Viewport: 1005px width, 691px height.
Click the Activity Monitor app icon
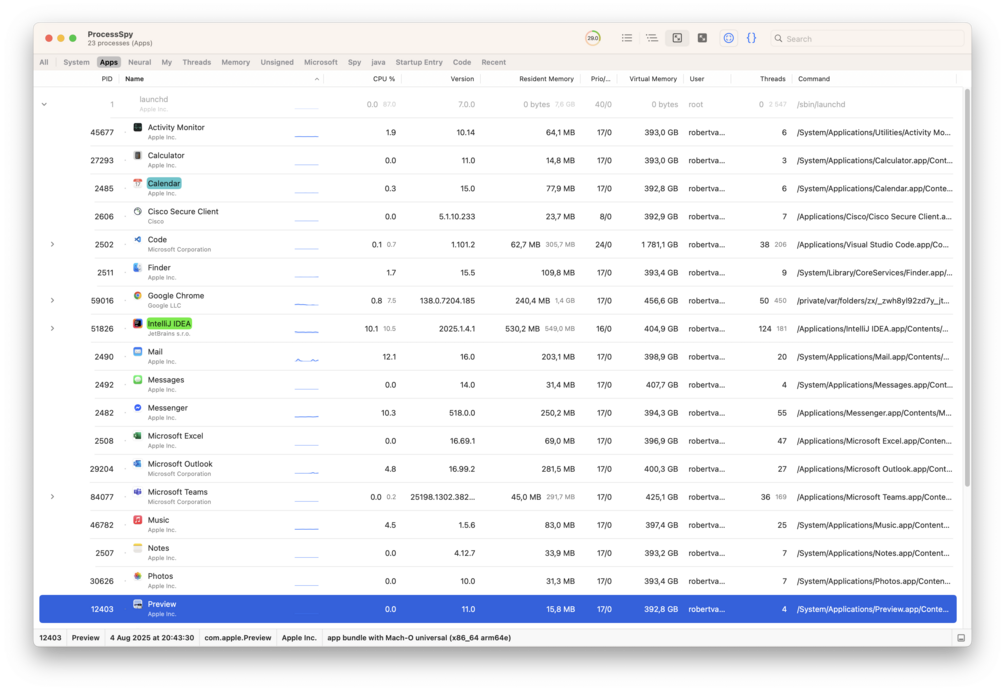137,128
